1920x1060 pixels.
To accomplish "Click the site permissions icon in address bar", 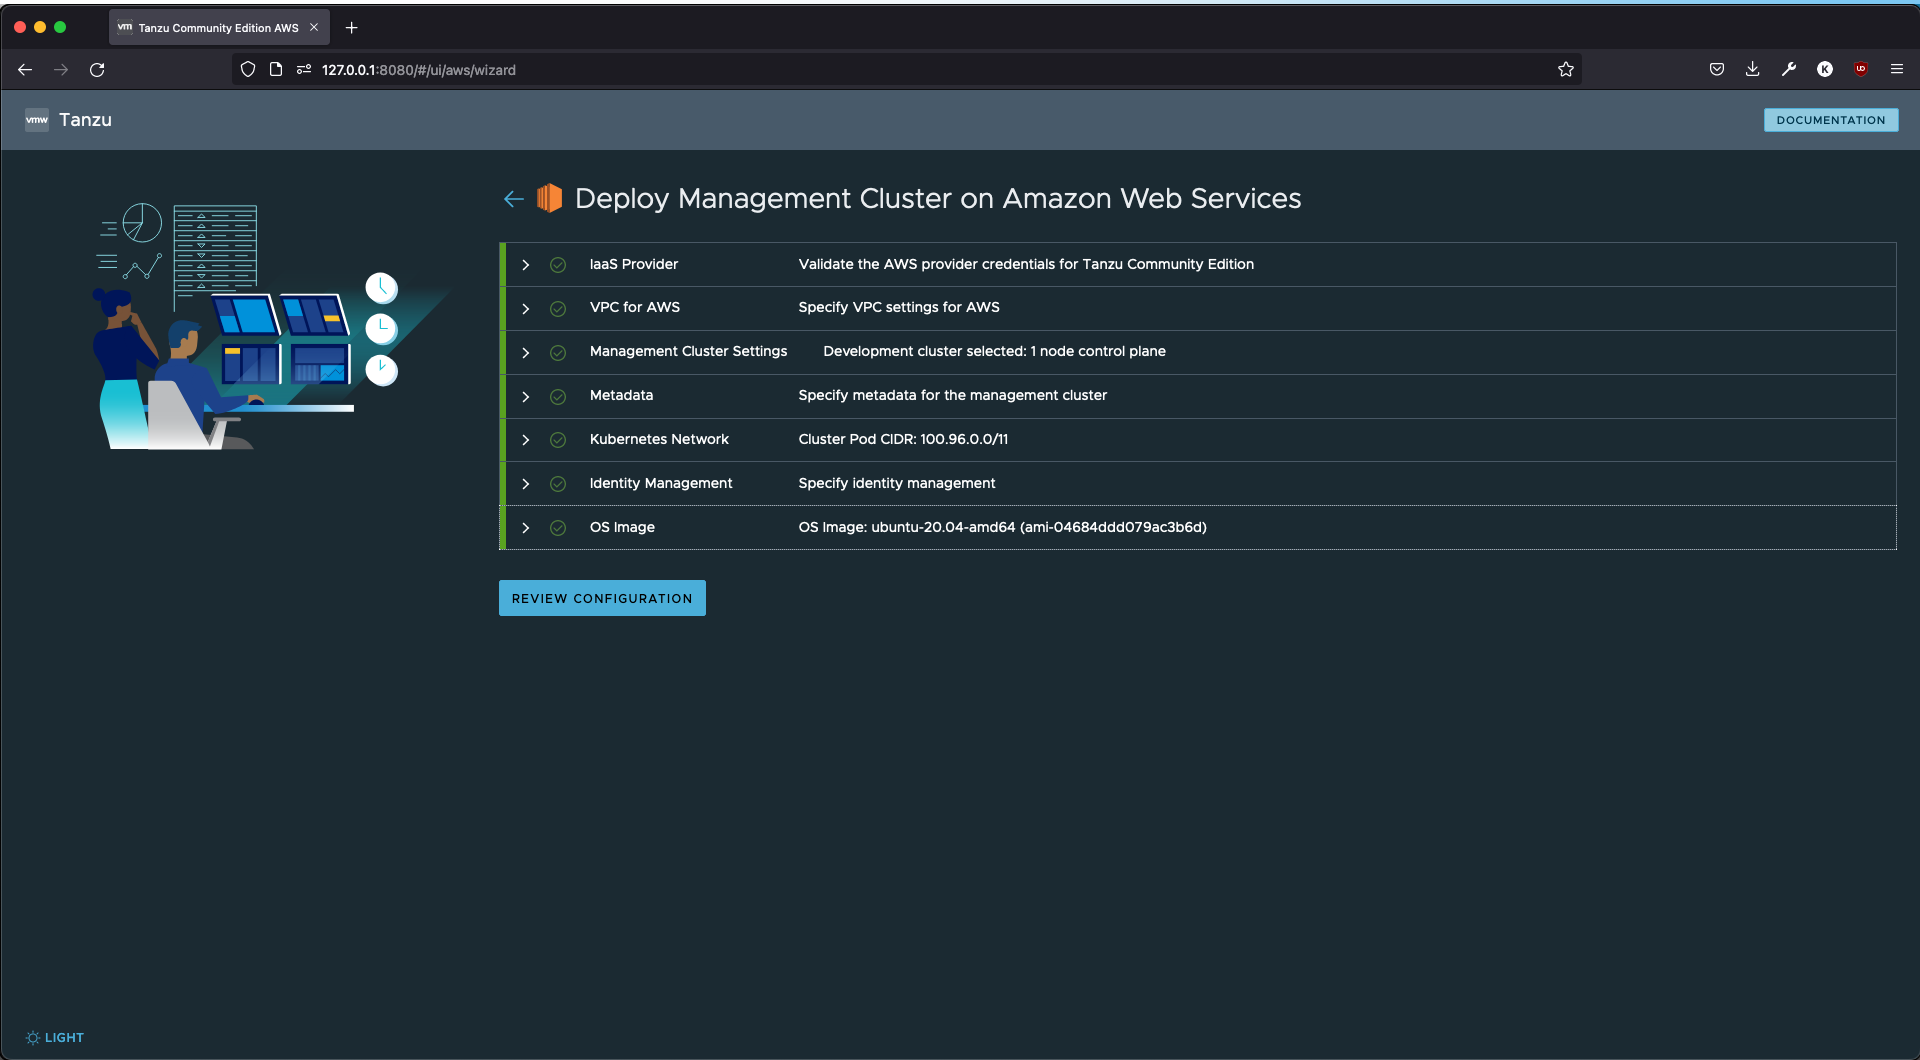I will click(304, 70).
